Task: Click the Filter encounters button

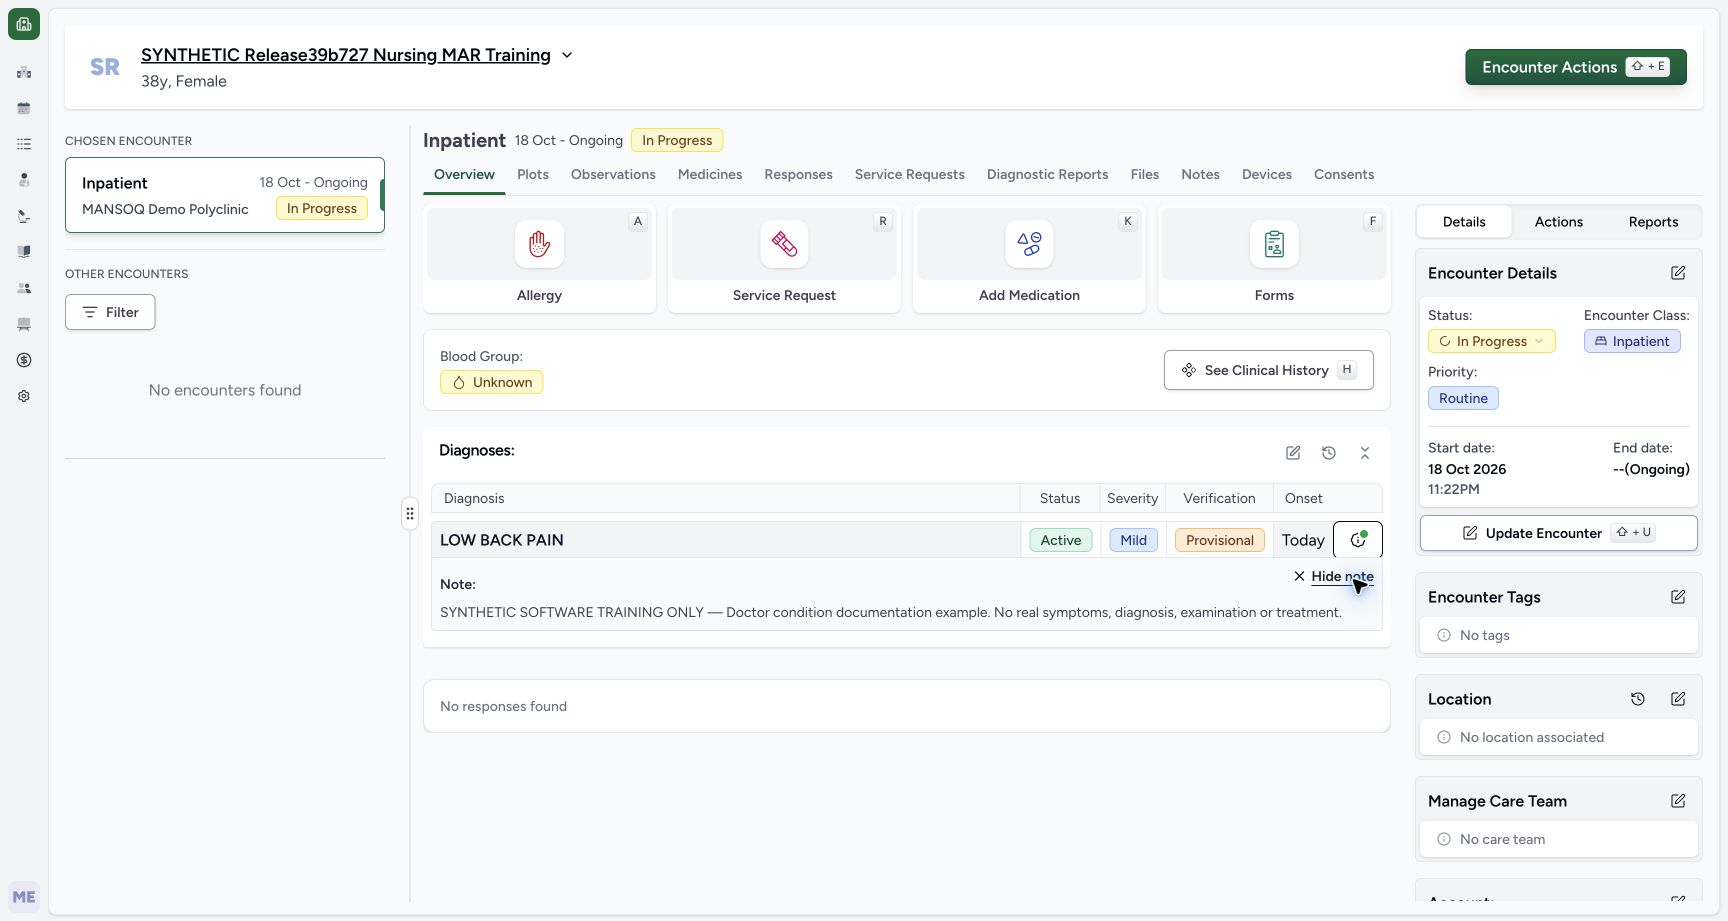Action: (110, 312)
